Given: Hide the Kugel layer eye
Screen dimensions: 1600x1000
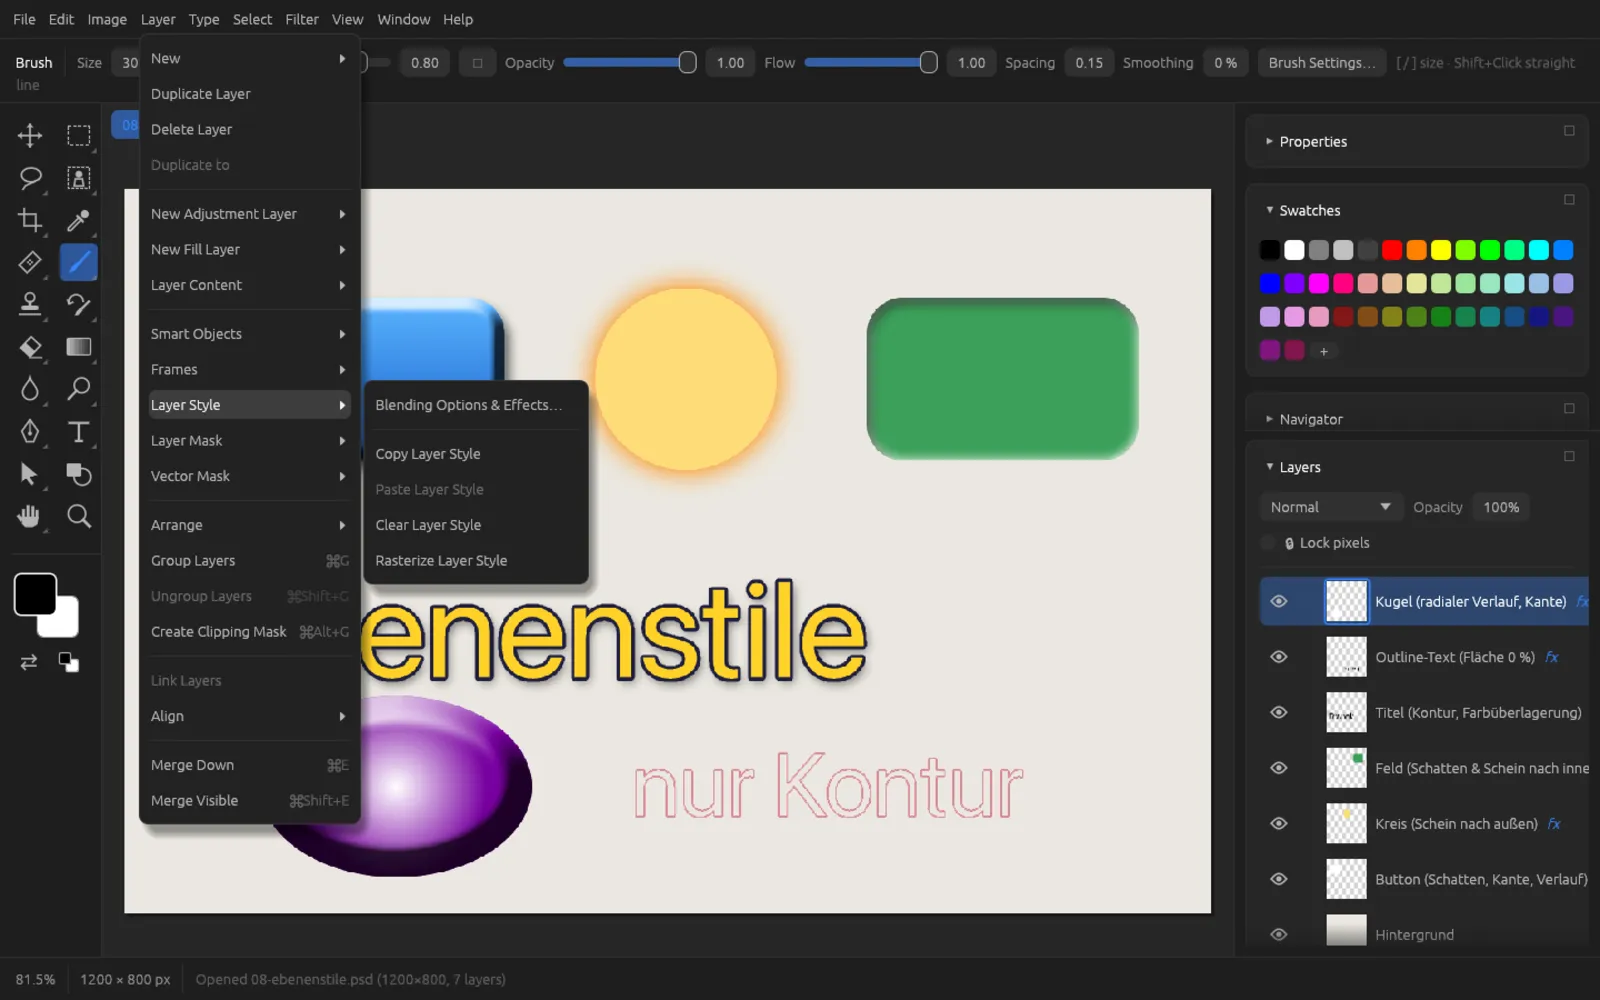Looking at the screenshot, I should [1278, 601].
